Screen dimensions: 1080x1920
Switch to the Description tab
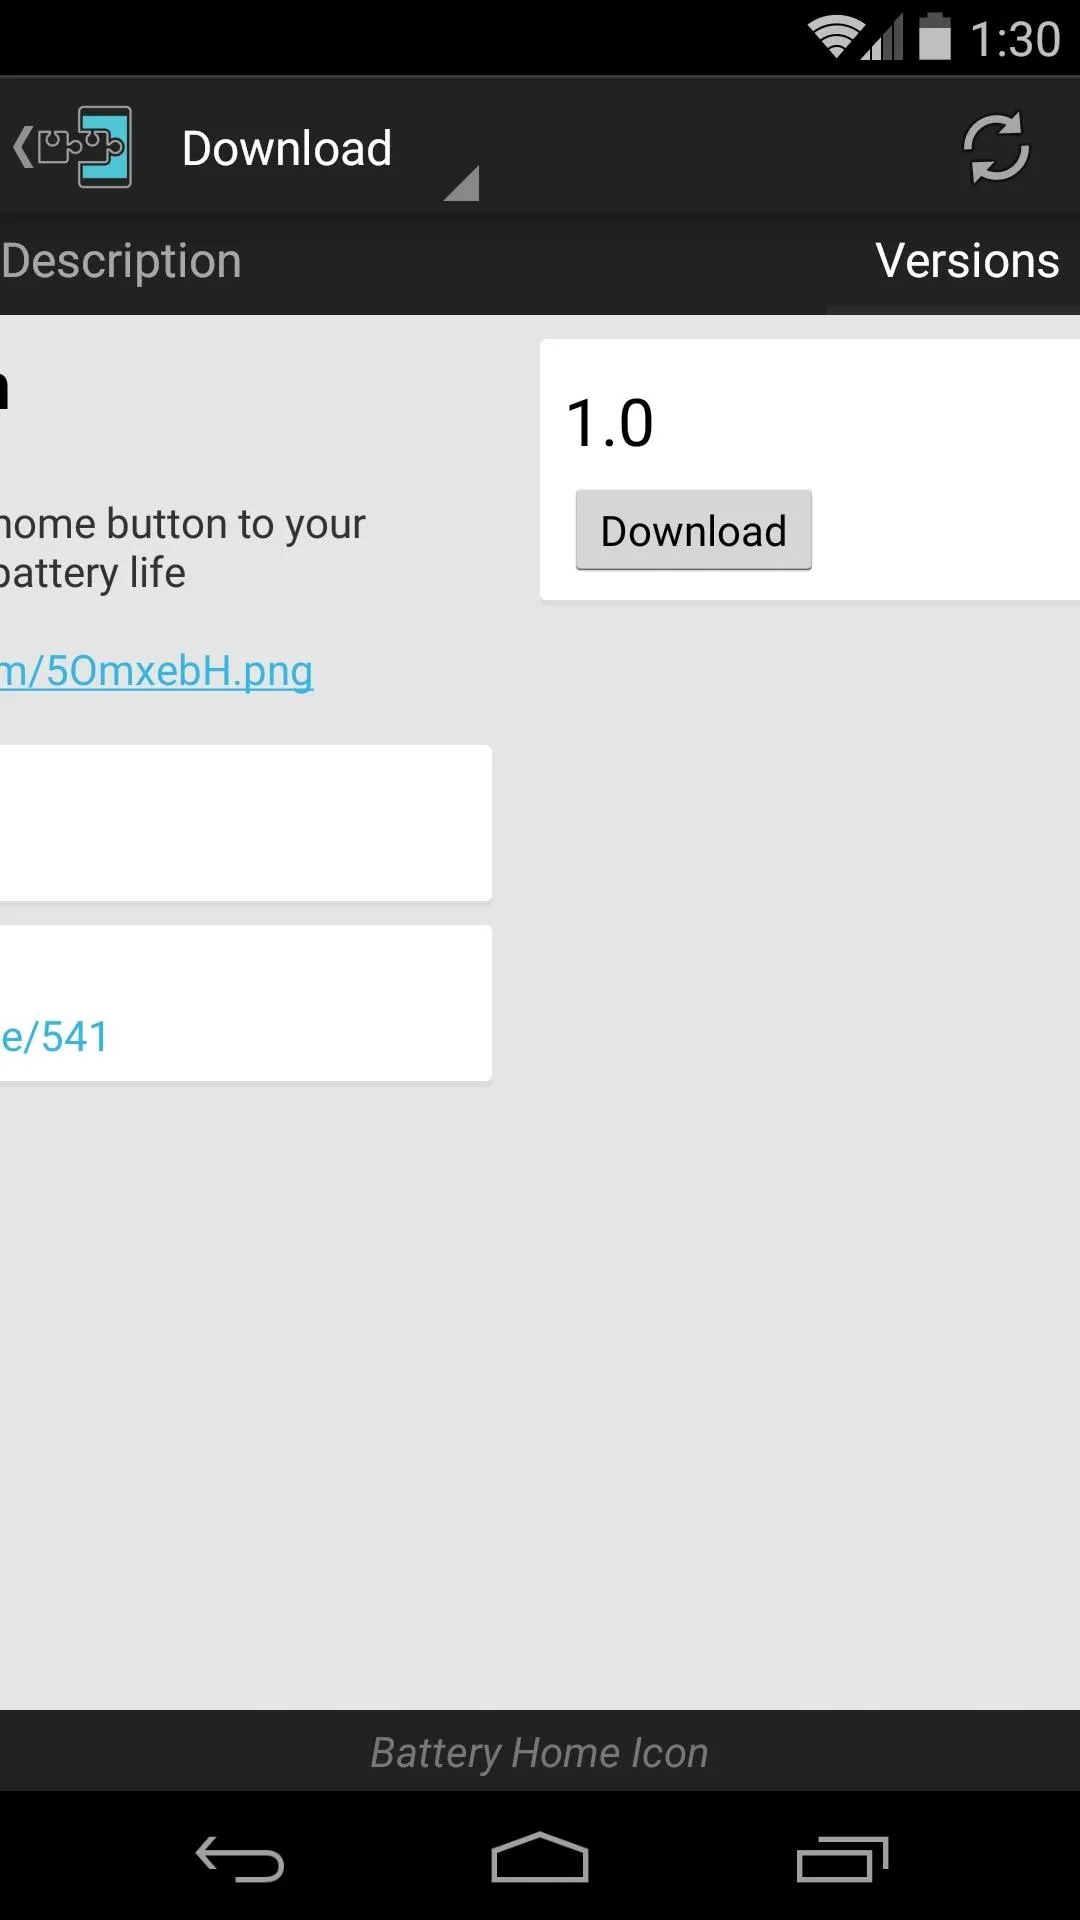coord(121,261)
